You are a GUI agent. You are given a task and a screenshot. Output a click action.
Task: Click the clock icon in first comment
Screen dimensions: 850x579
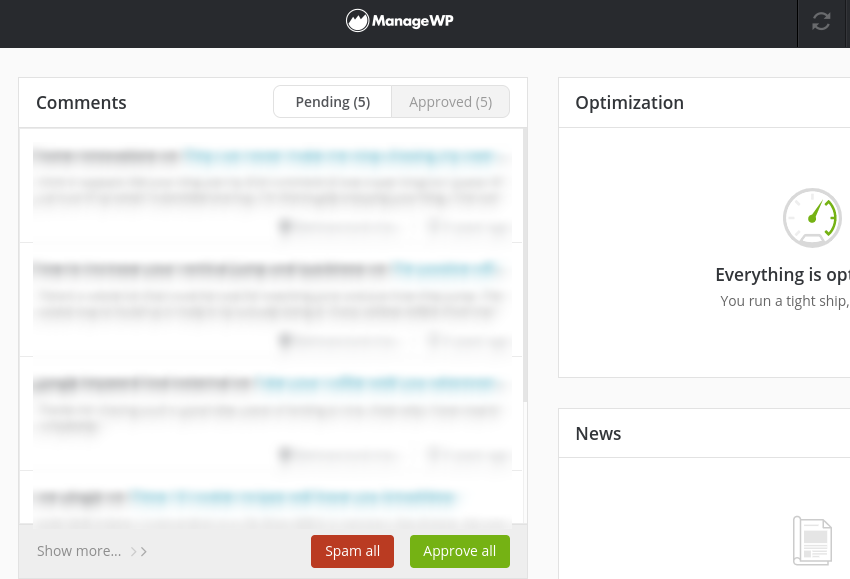(434, 227)
